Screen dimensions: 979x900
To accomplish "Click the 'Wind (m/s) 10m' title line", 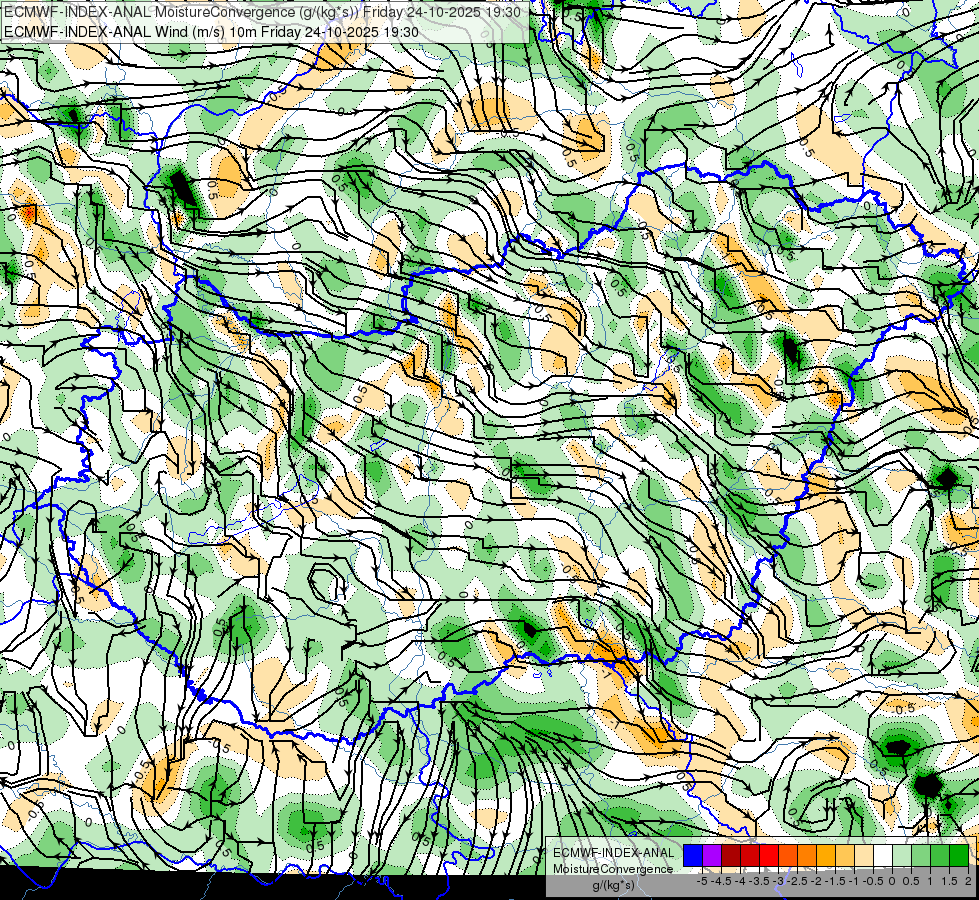I will point(211,31).
